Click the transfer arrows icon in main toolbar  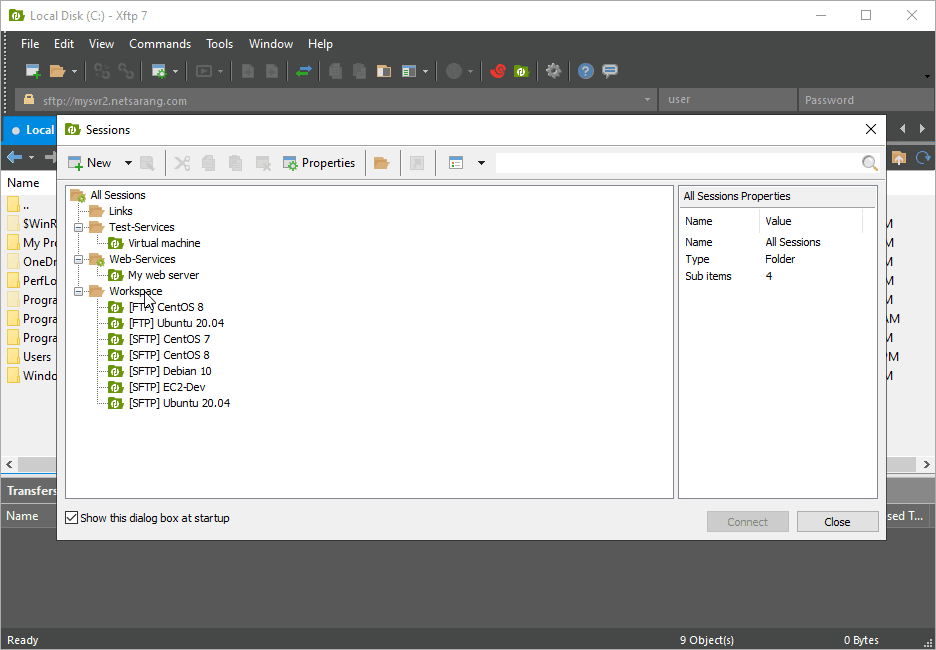click(304, 71)
